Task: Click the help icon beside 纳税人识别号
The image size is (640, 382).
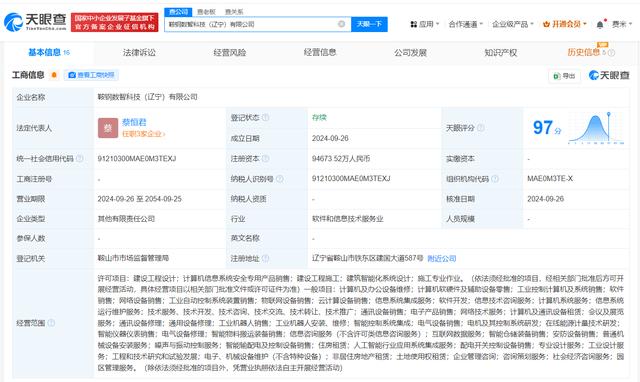Action: [280, 179]
